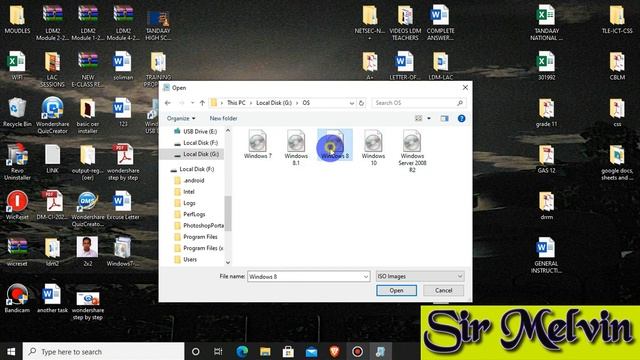Select the Revo Uninstaller desktop icon
The image size is (640, 360).
[17, 162]
